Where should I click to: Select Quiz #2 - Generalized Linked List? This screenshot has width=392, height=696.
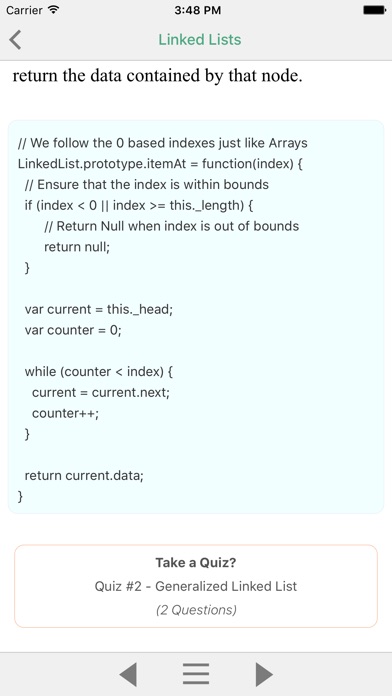coord(196,586)
